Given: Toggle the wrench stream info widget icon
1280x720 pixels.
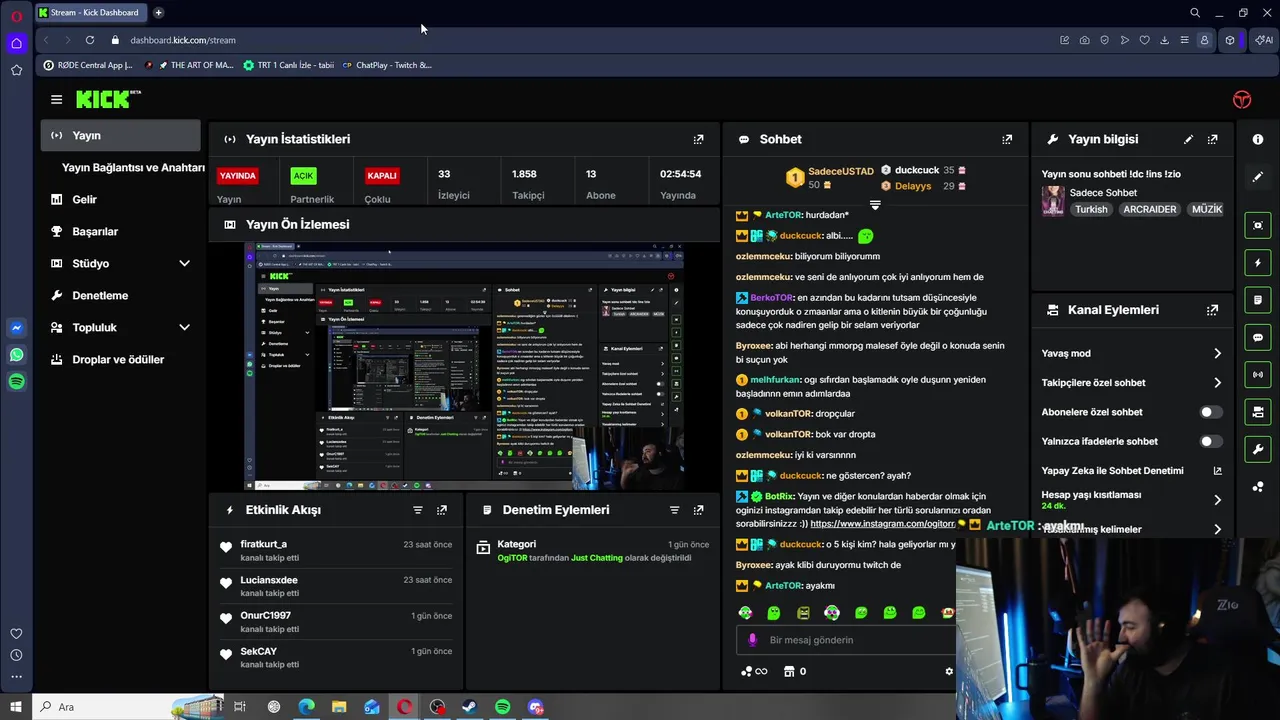Looking at the screenshot, I should point(1258,449).
